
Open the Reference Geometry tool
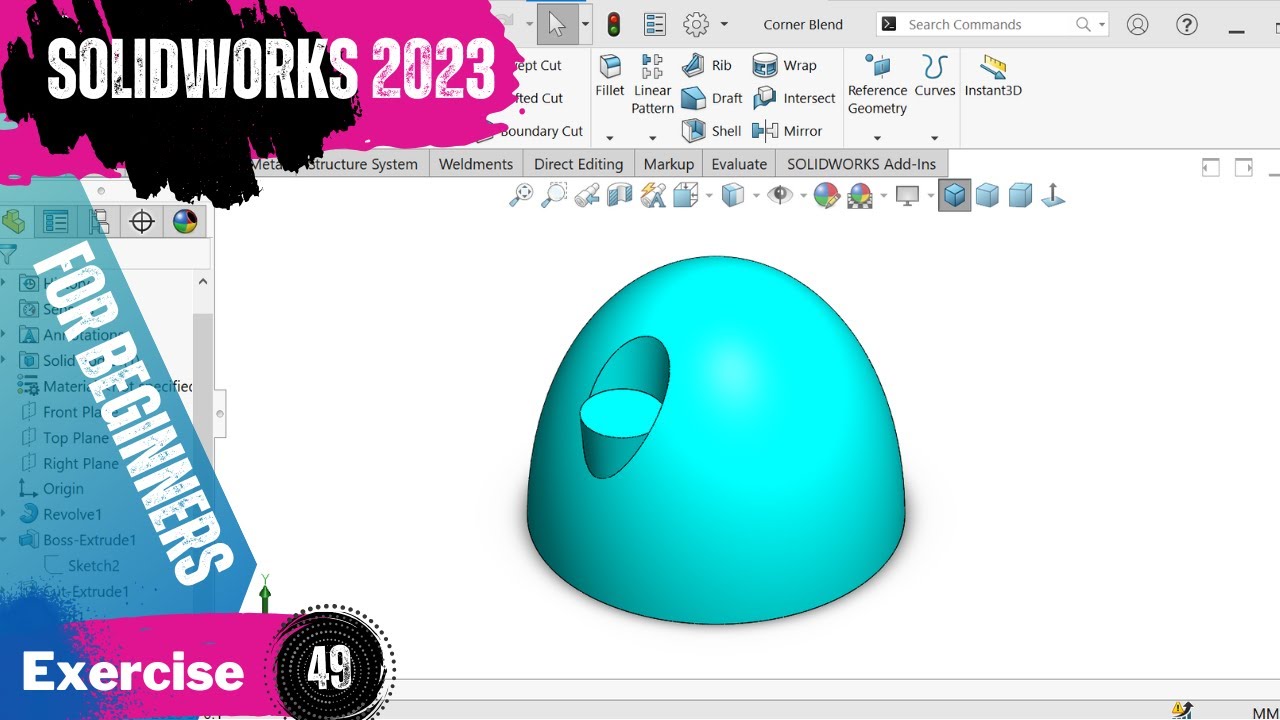coord(877,85)
